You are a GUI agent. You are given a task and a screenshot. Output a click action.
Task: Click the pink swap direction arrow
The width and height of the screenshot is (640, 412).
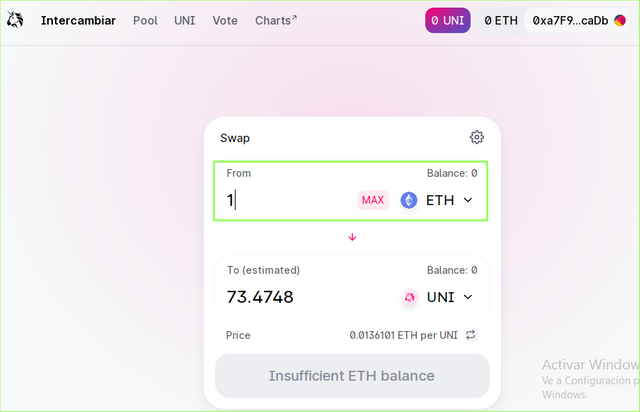click(x=352, y=237)
